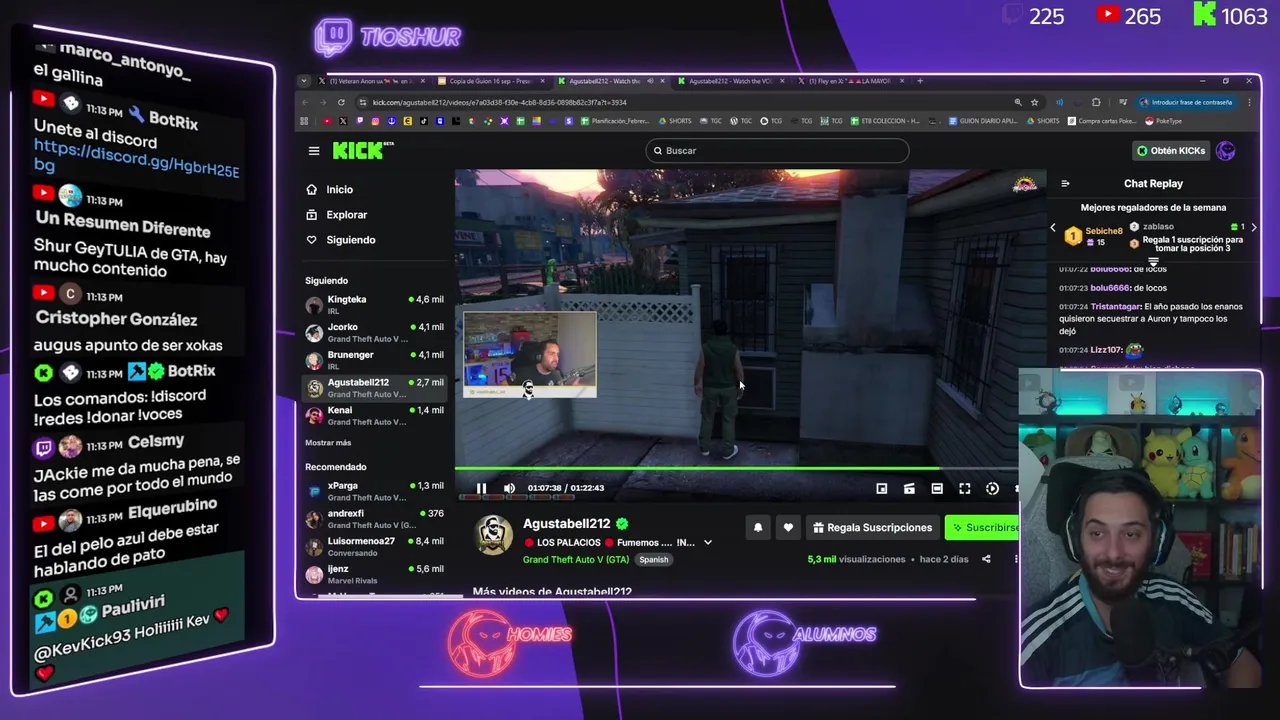
Task: Focus the Buscar search field
Action: coord(778,151)
